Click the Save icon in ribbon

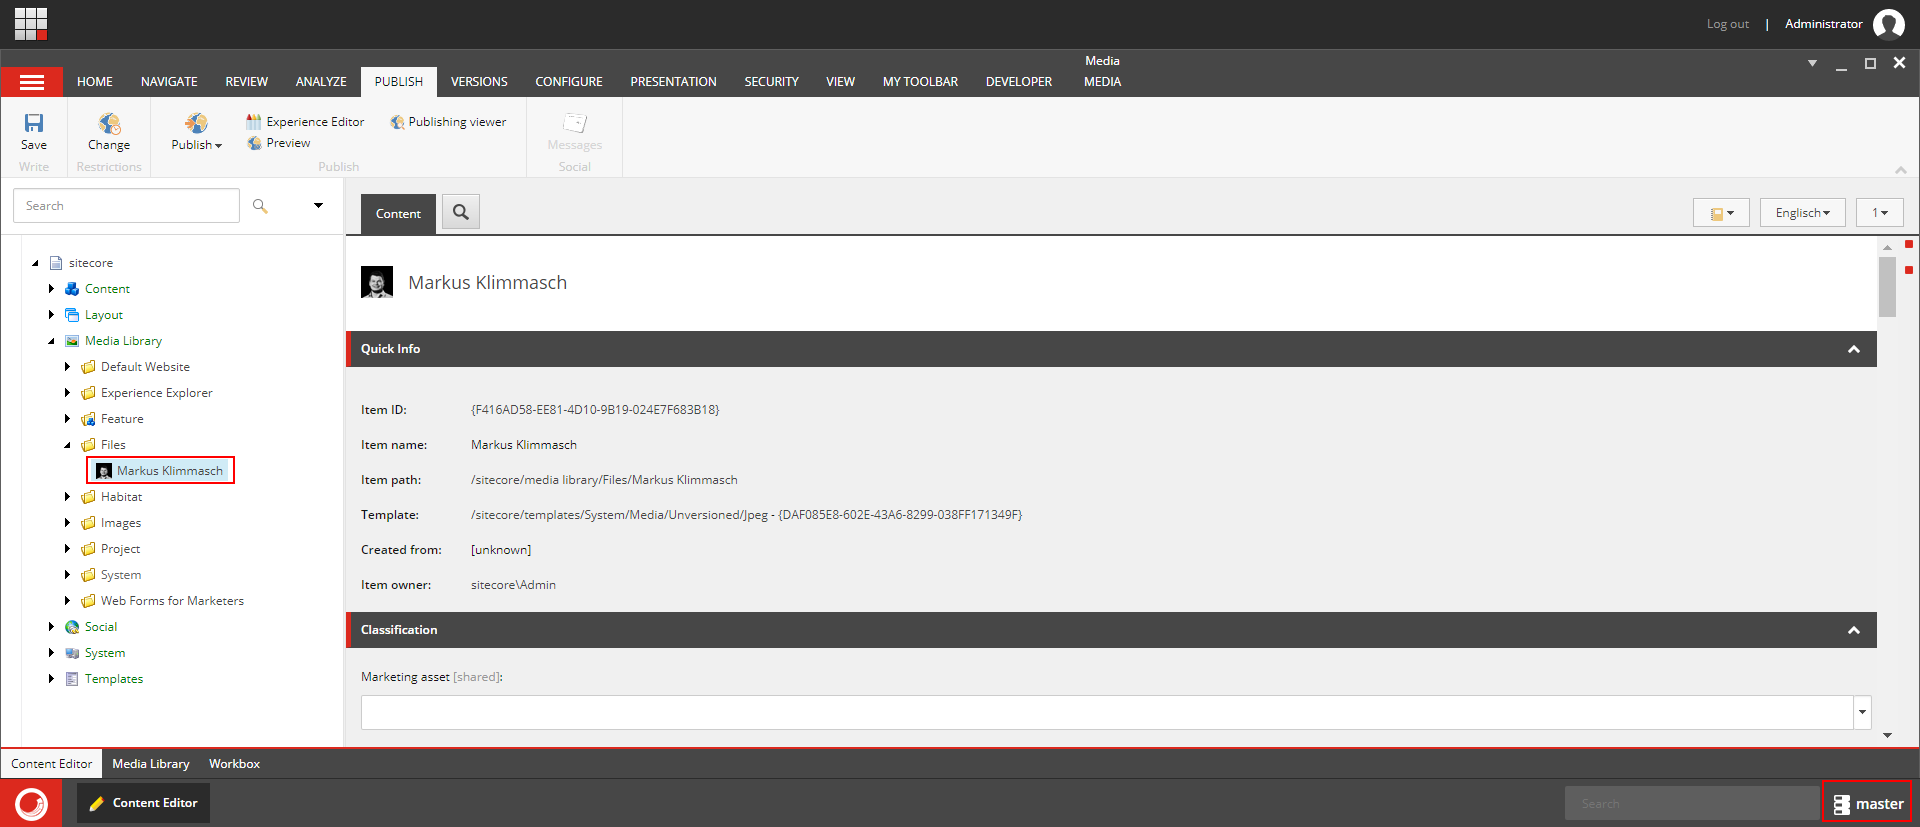point(34,123)
